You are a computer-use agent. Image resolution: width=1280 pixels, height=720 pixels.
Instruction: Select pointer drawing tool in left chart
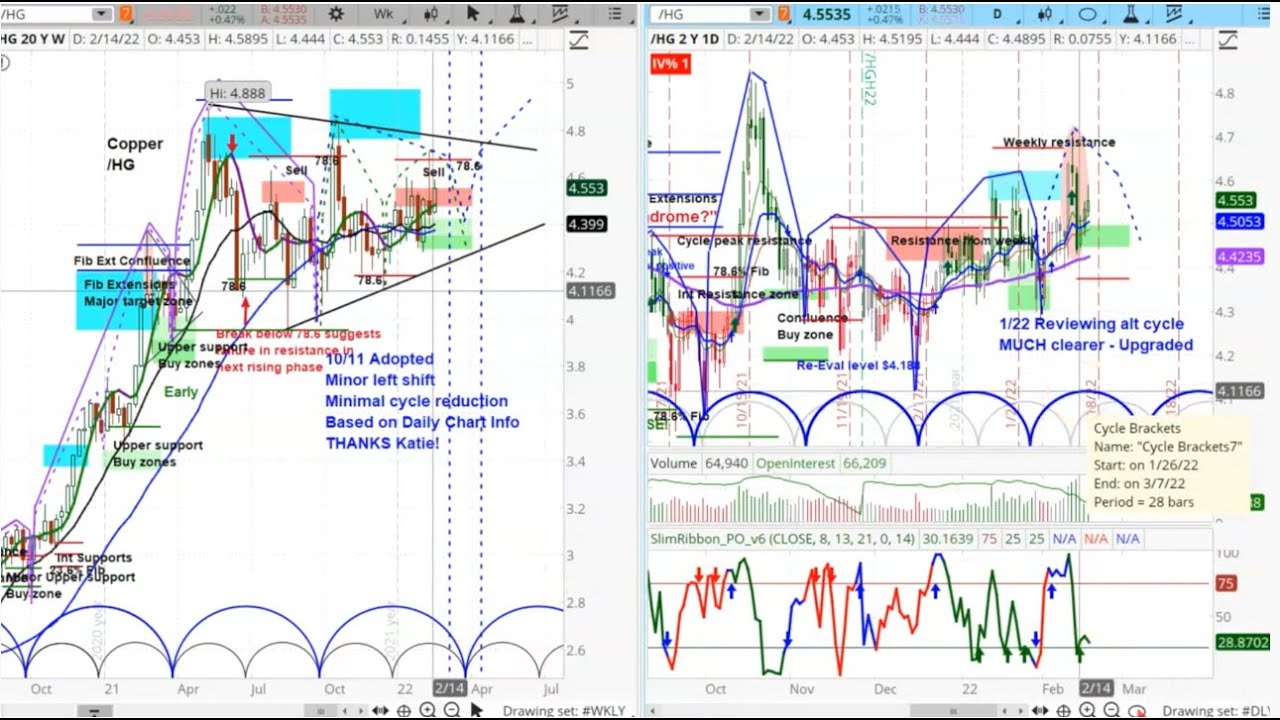point(475,14)
